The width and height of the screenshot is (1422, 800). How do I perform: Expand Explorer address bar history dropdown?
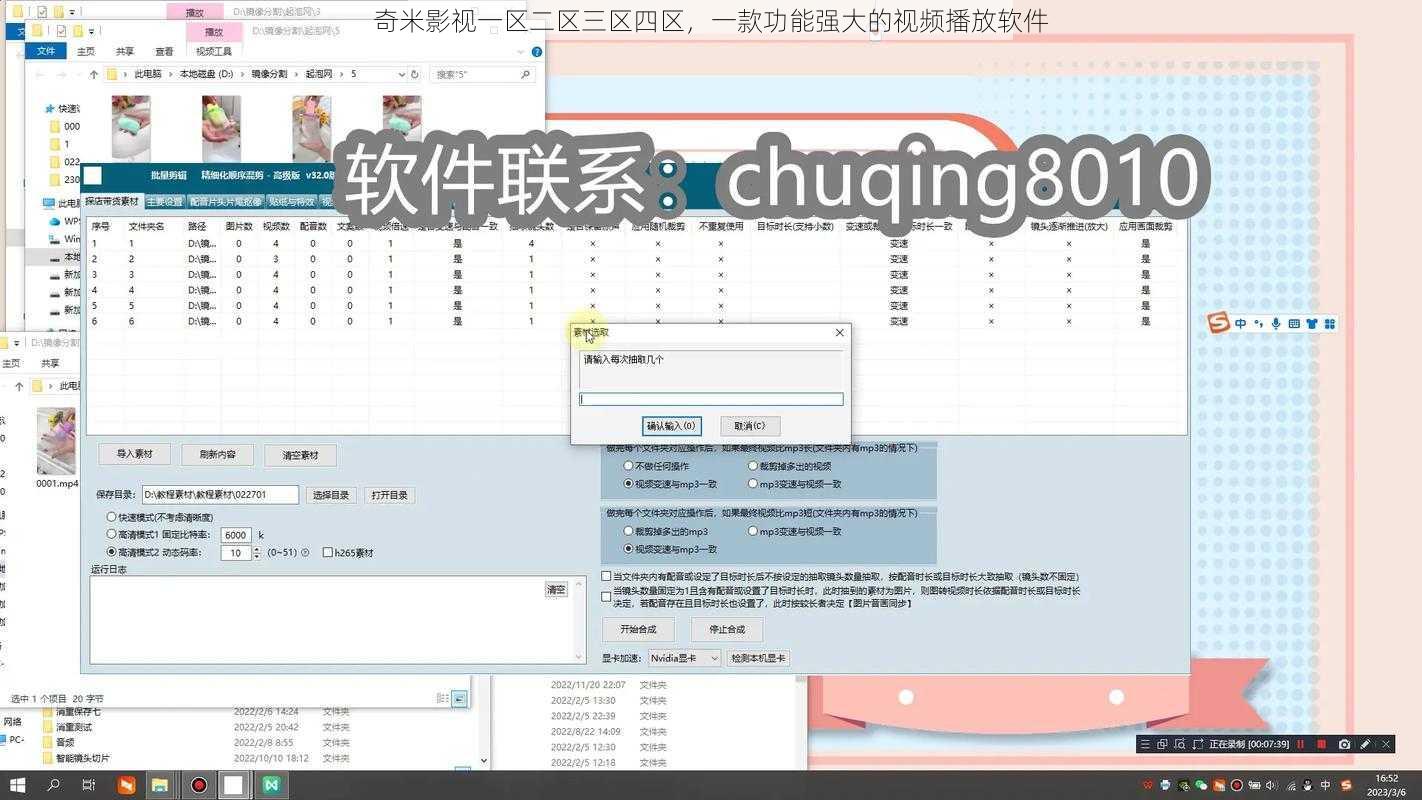pyautogui.click(x=400, y=74)
